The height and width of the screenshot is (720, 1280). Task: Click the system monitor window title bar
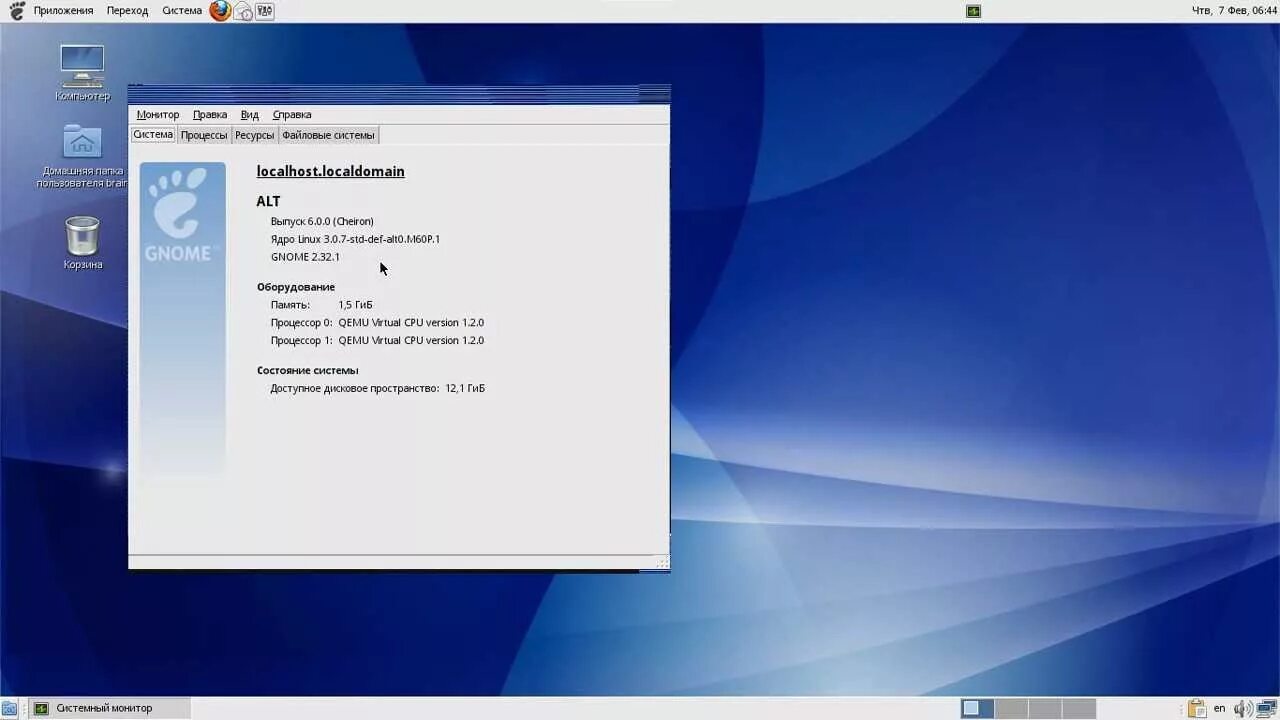pyautogui.click(x=399, y=94)
